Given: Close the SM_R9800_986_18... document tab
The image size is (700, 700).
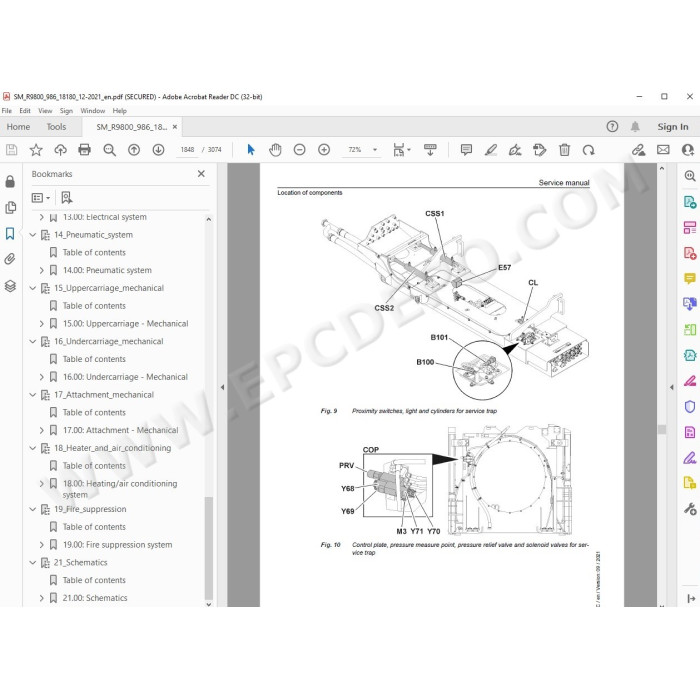Looking at the screenshot, I should [175, 127].
